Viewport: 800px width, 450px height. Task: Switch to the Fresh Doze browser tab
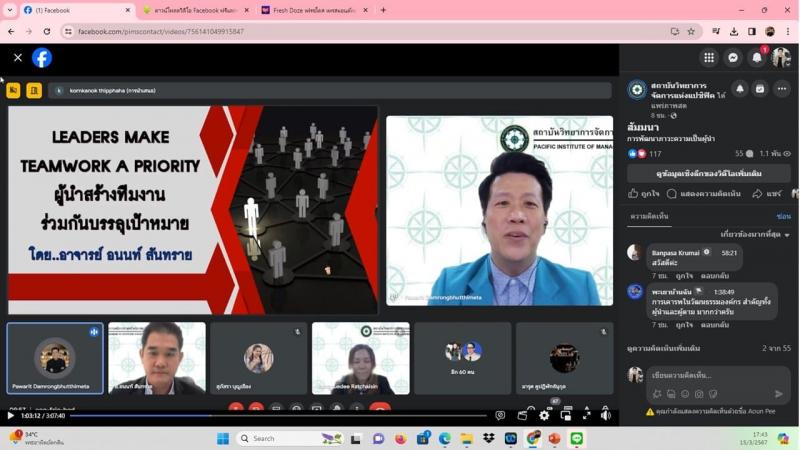click(x=314, y=10)
